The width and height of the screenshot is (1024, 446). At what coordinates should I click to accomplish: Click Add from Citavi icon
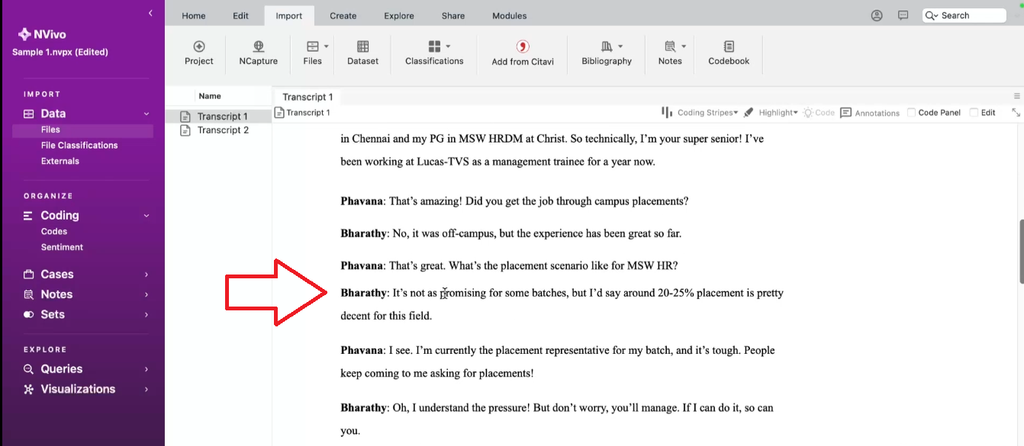pos(522,46)
